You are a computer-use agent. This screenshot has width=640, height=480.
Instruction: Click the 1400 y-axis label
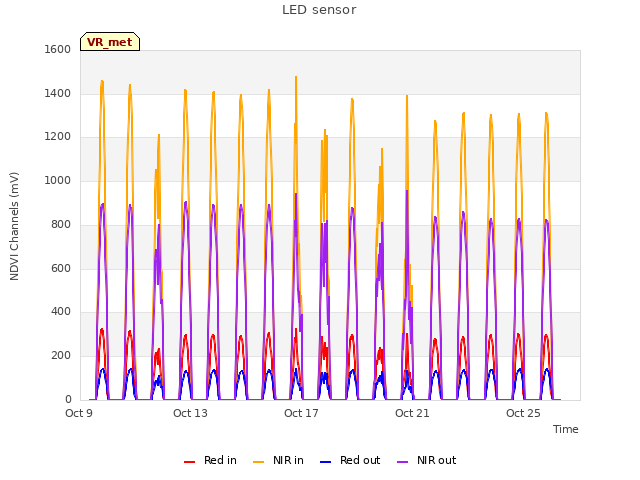tap(58, 93)
